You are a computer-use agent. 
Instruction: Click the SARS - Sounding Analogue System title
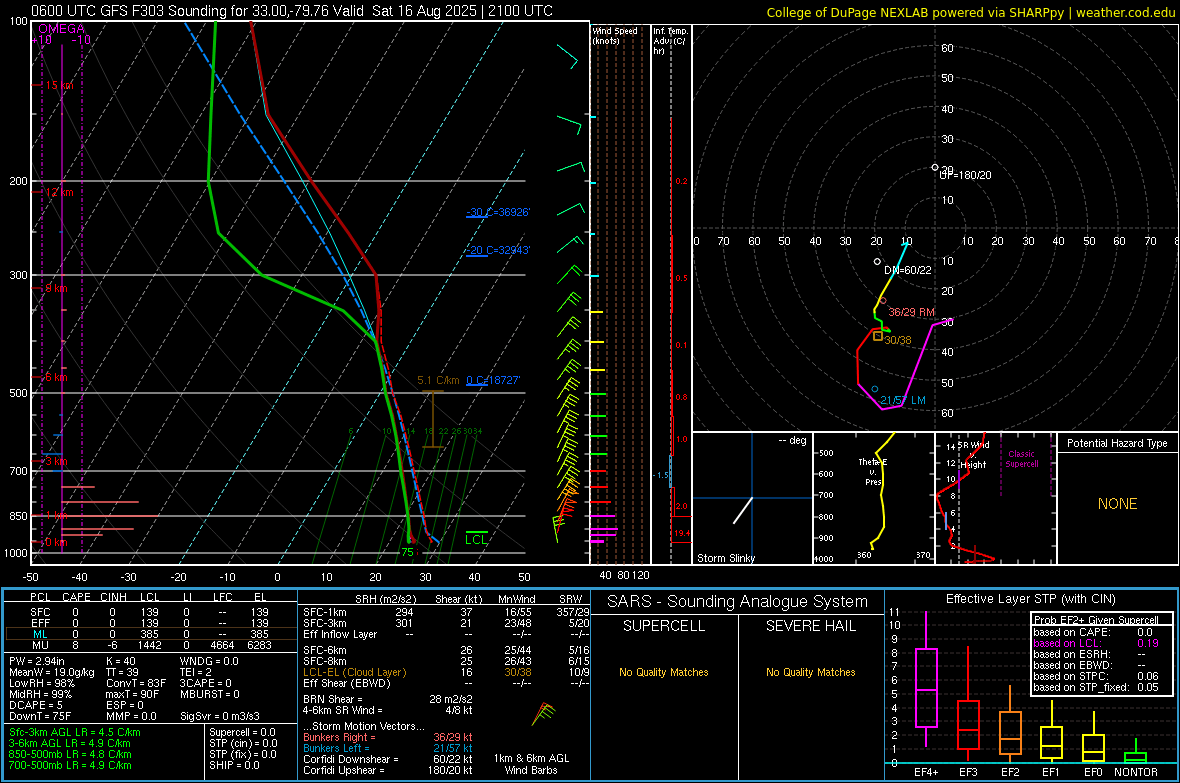[738, 601]
